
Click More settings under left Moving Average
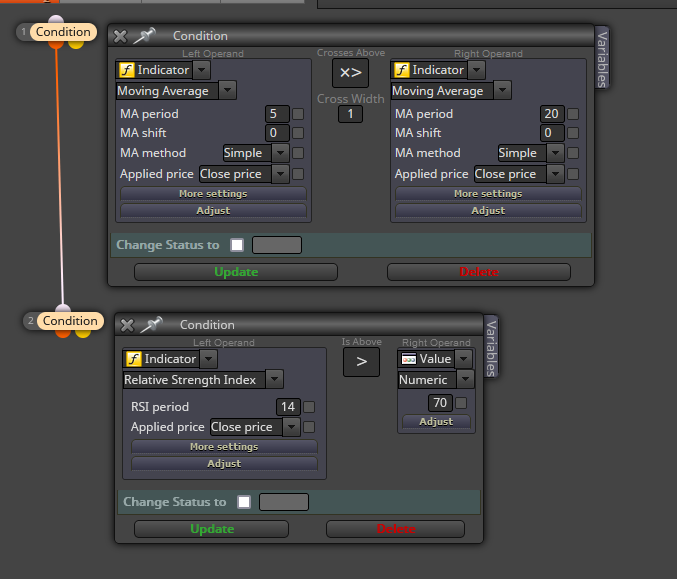coord(213,194)
